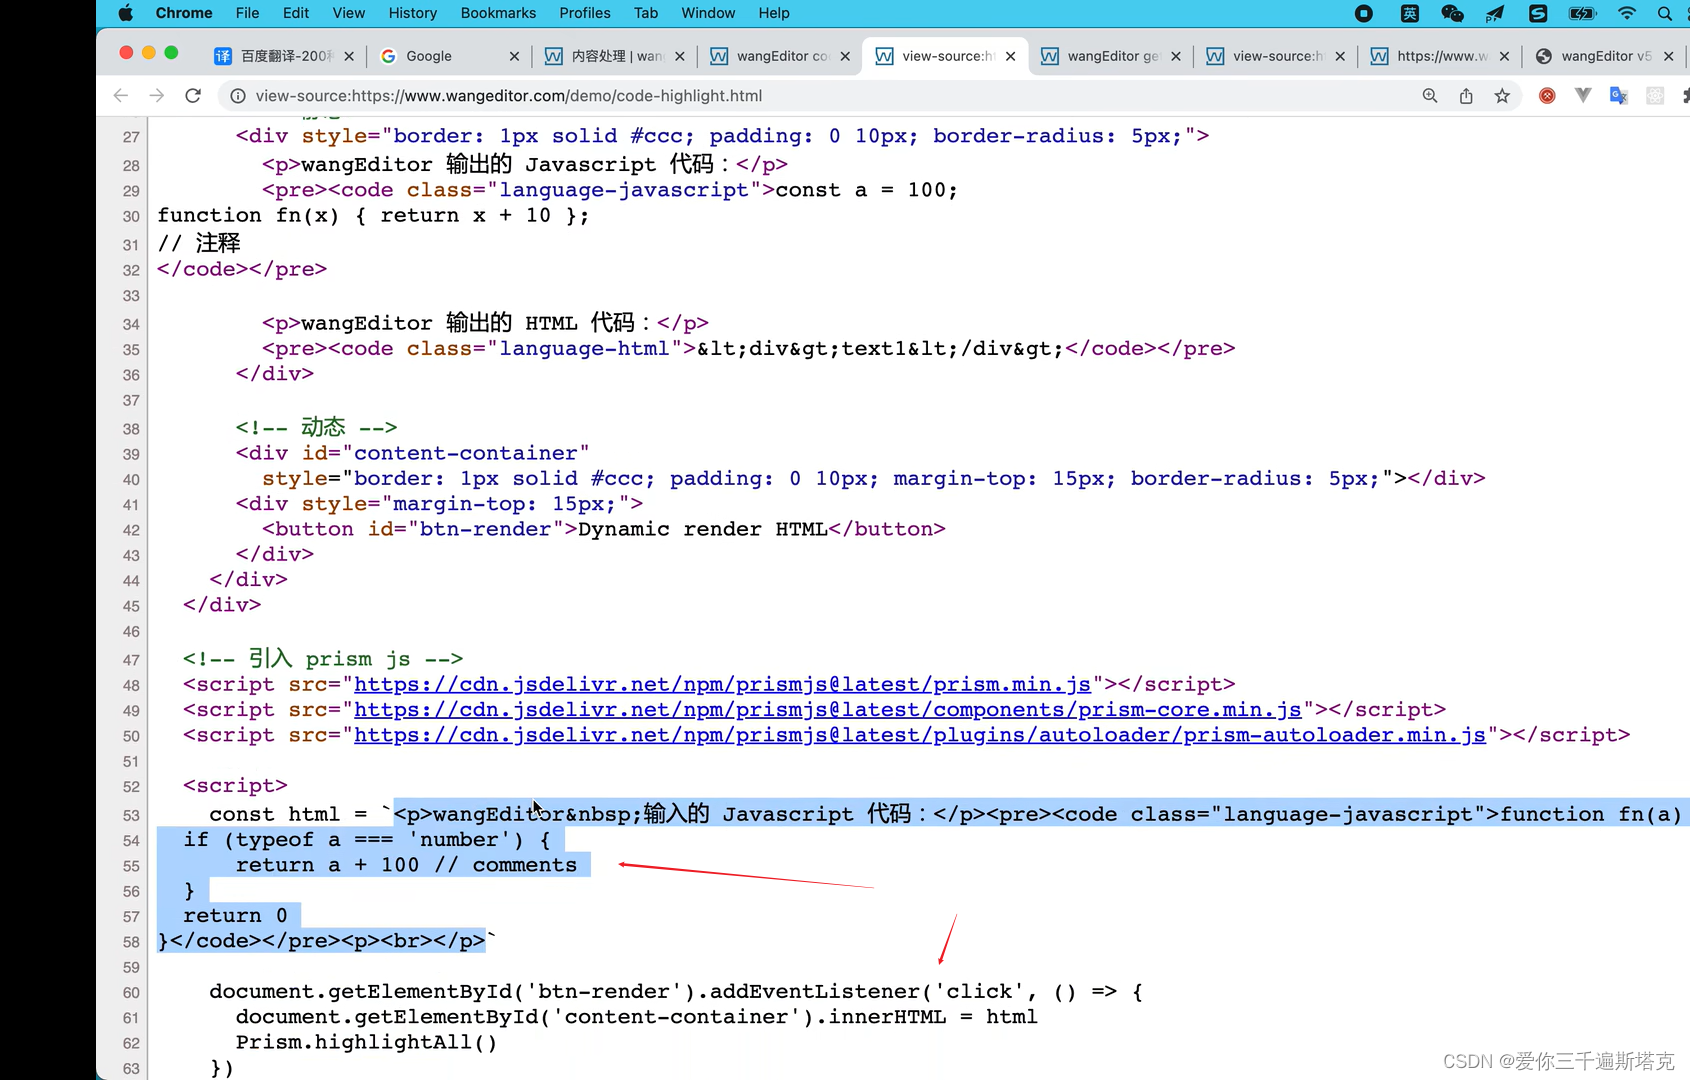
Task: Open the Vue devtools extension icon
Action: 1583,96
